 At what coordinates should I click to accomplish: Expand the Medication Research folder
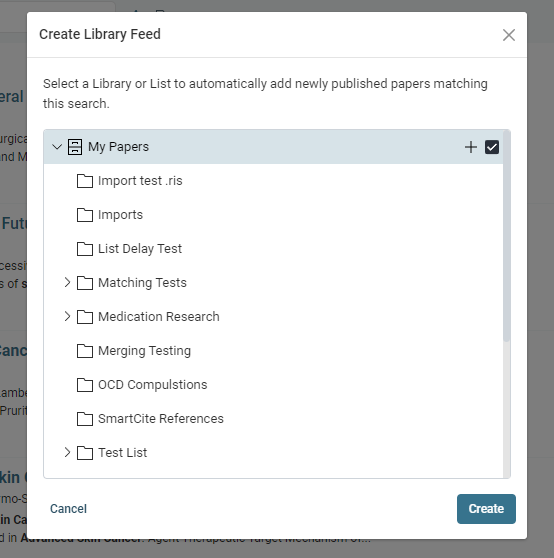67,316
